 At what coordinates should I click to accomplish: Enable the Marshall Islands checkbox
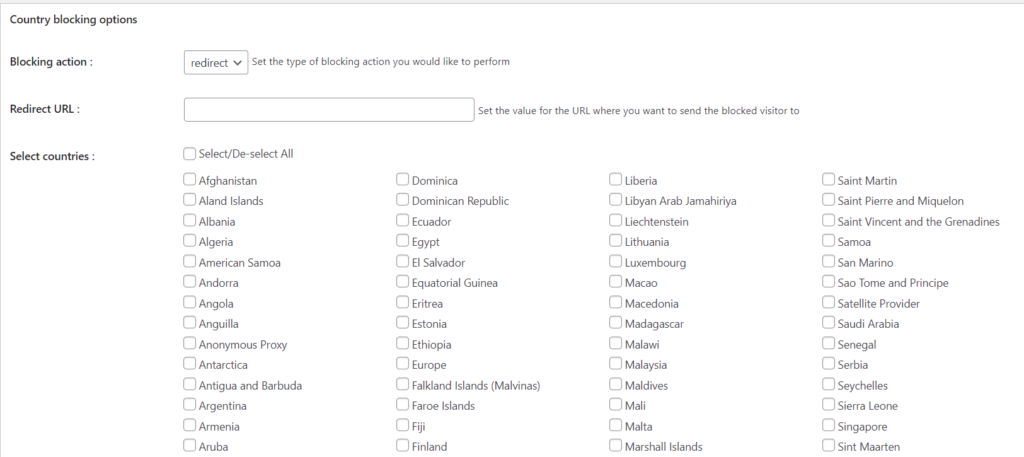(x=616, y=446)
